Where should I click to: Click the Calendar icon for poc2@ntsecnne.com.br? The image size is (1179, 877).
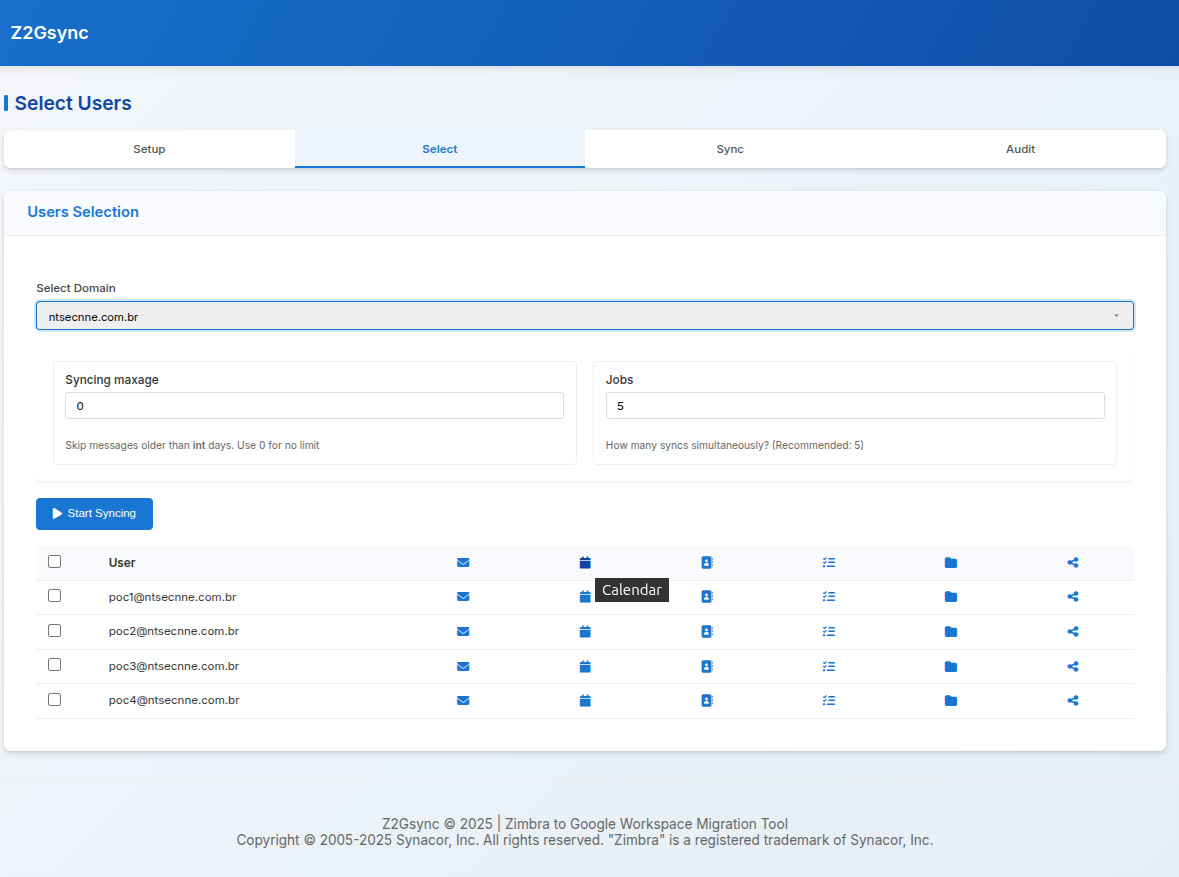tap(585, 631)
